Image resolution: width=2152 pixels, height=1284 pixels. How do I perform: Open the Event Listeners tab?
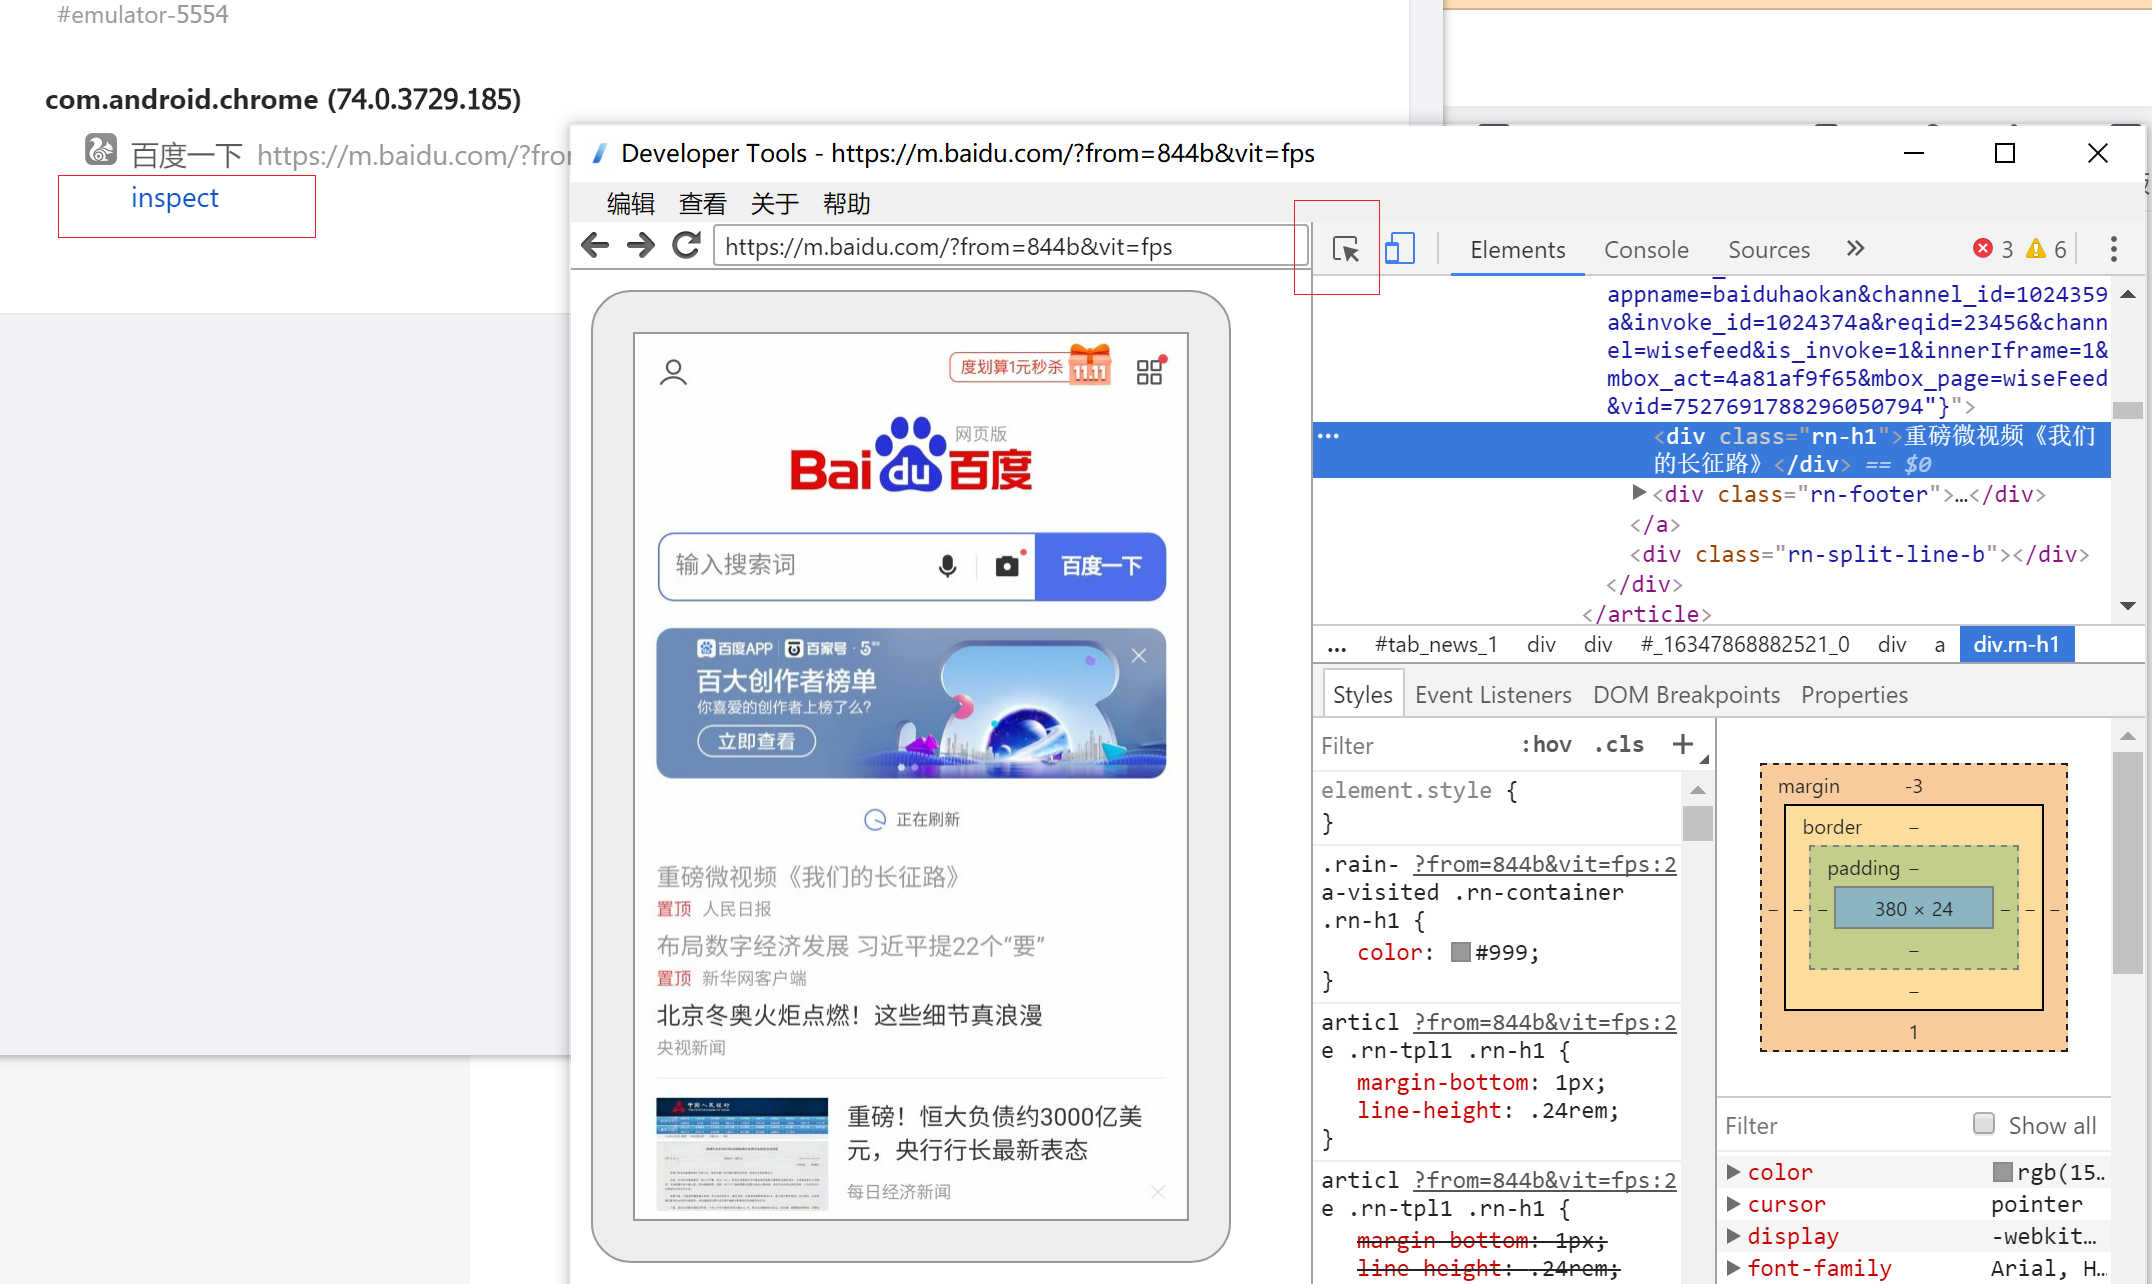(1492, 695)
